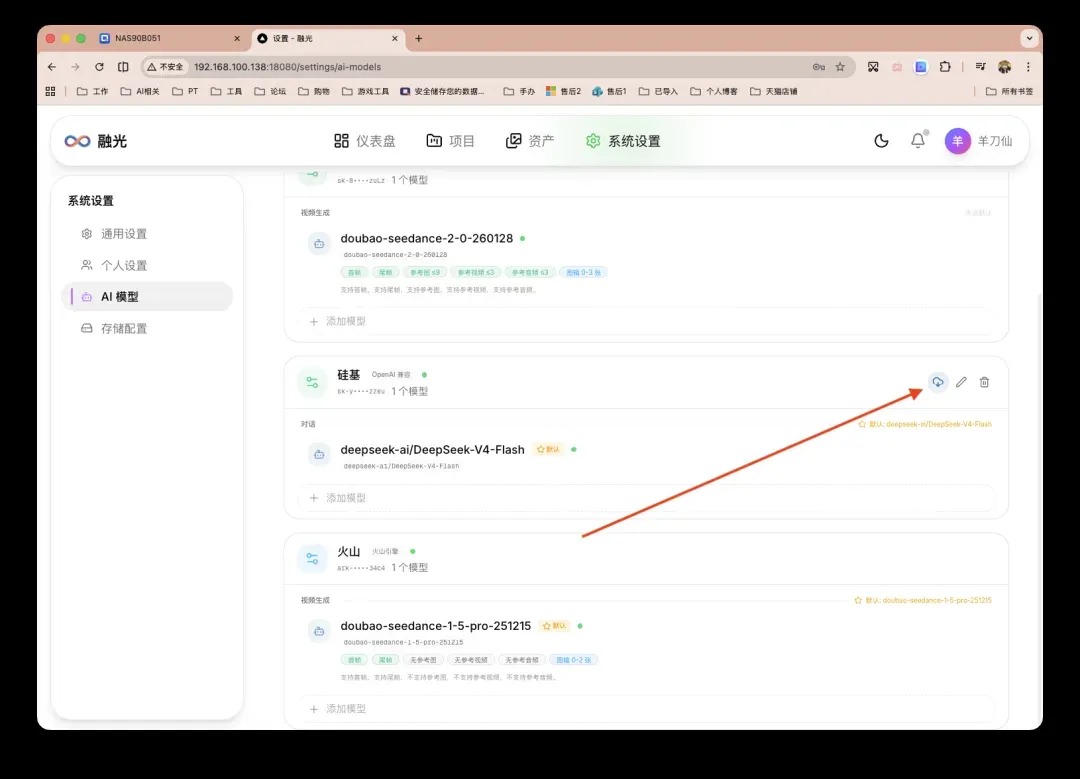Click the password key icon in address bar
Image resolution: width=1080 pixels, height=779 pixels.
pos(818,67)
